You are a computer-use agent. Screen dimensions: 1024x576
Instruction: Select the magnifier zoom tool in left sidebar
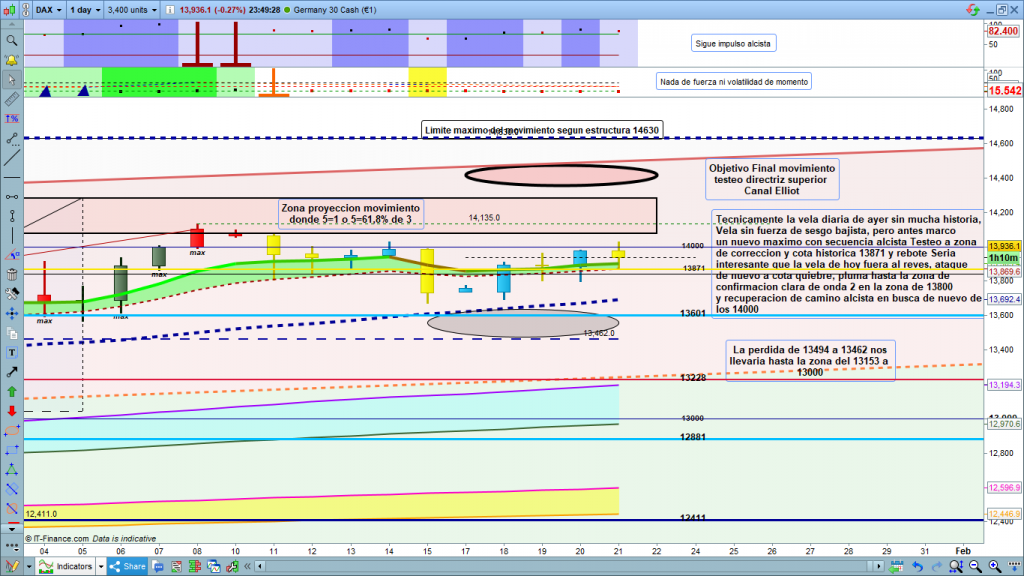11,41
